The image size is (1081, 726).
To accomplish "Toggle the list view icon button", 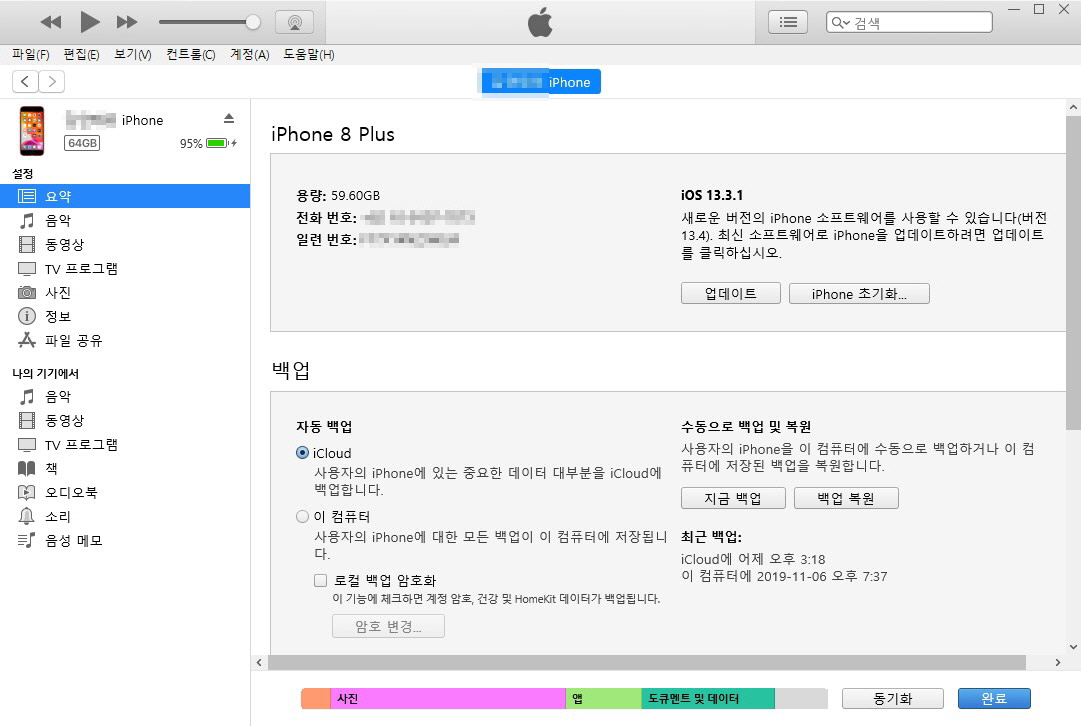I will 788,22.
